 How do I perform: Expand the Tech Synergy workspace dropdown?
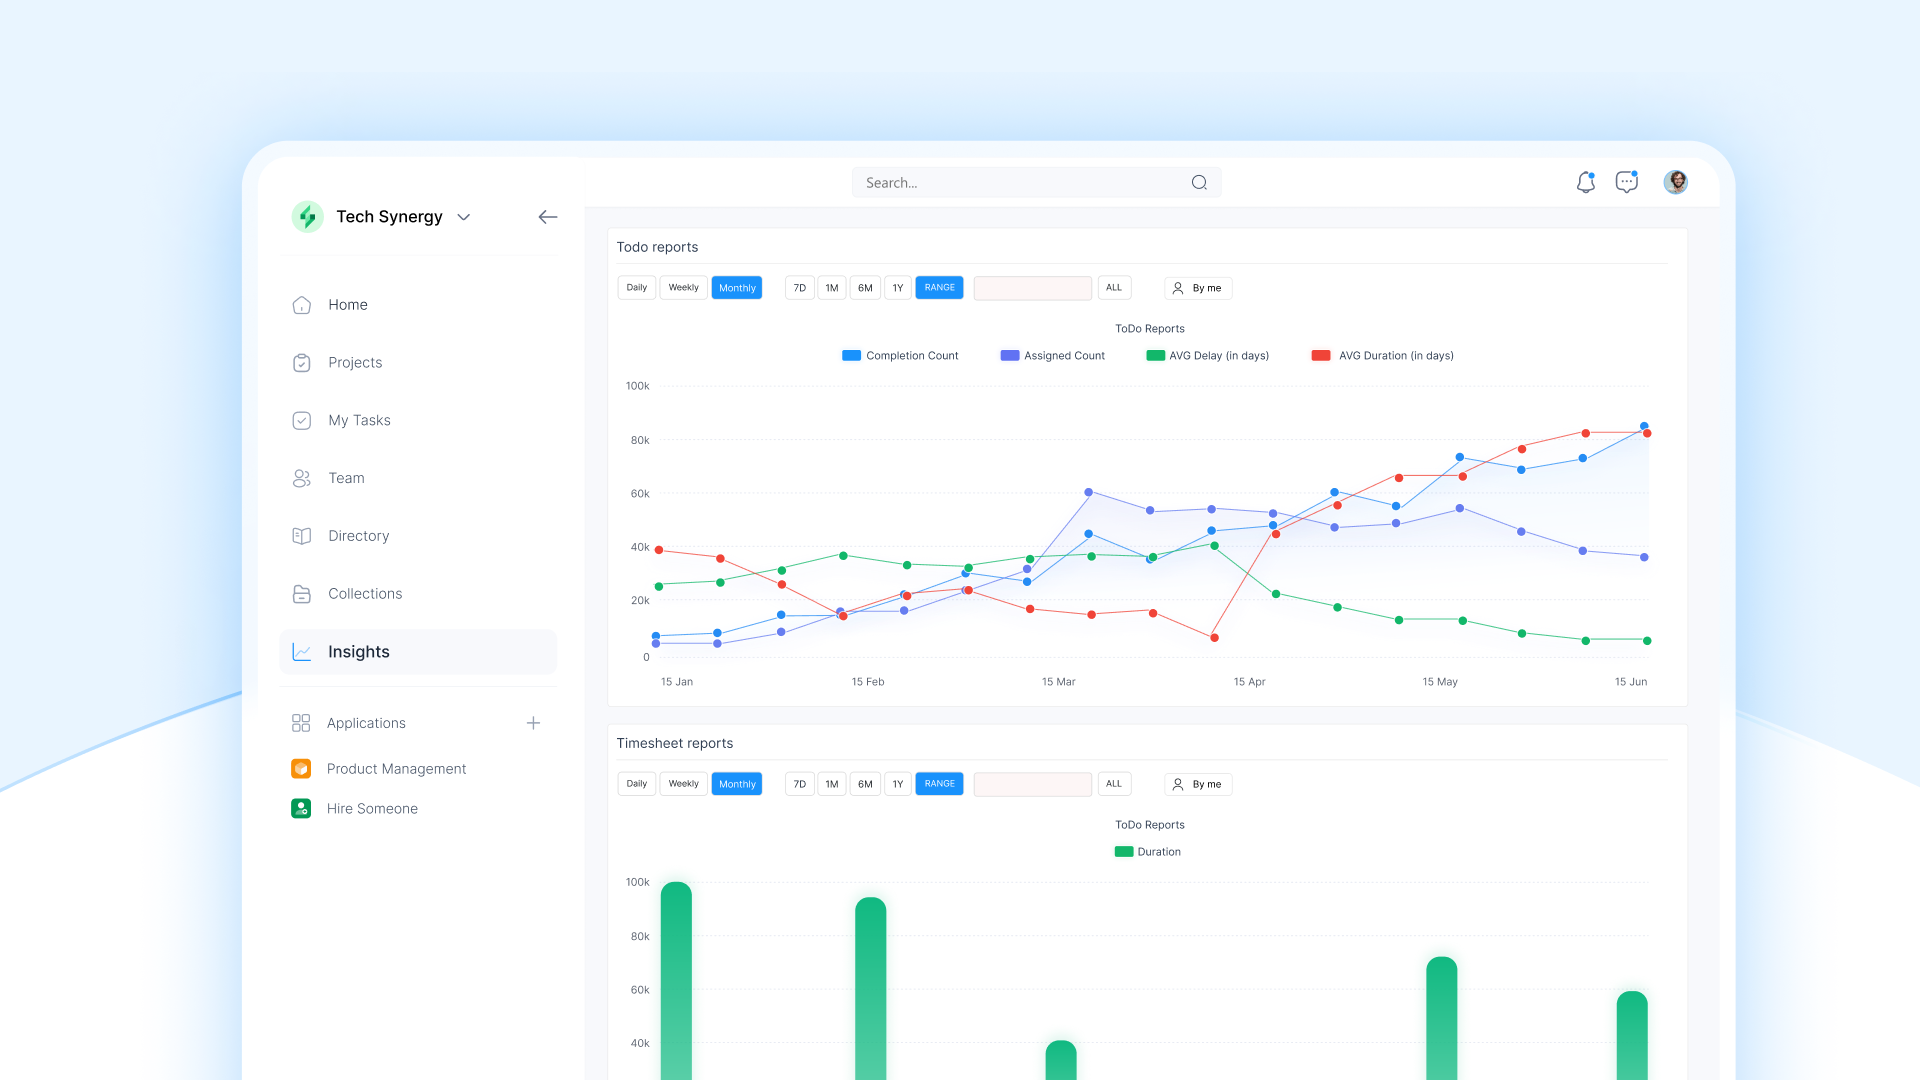[x=464, y=217]
